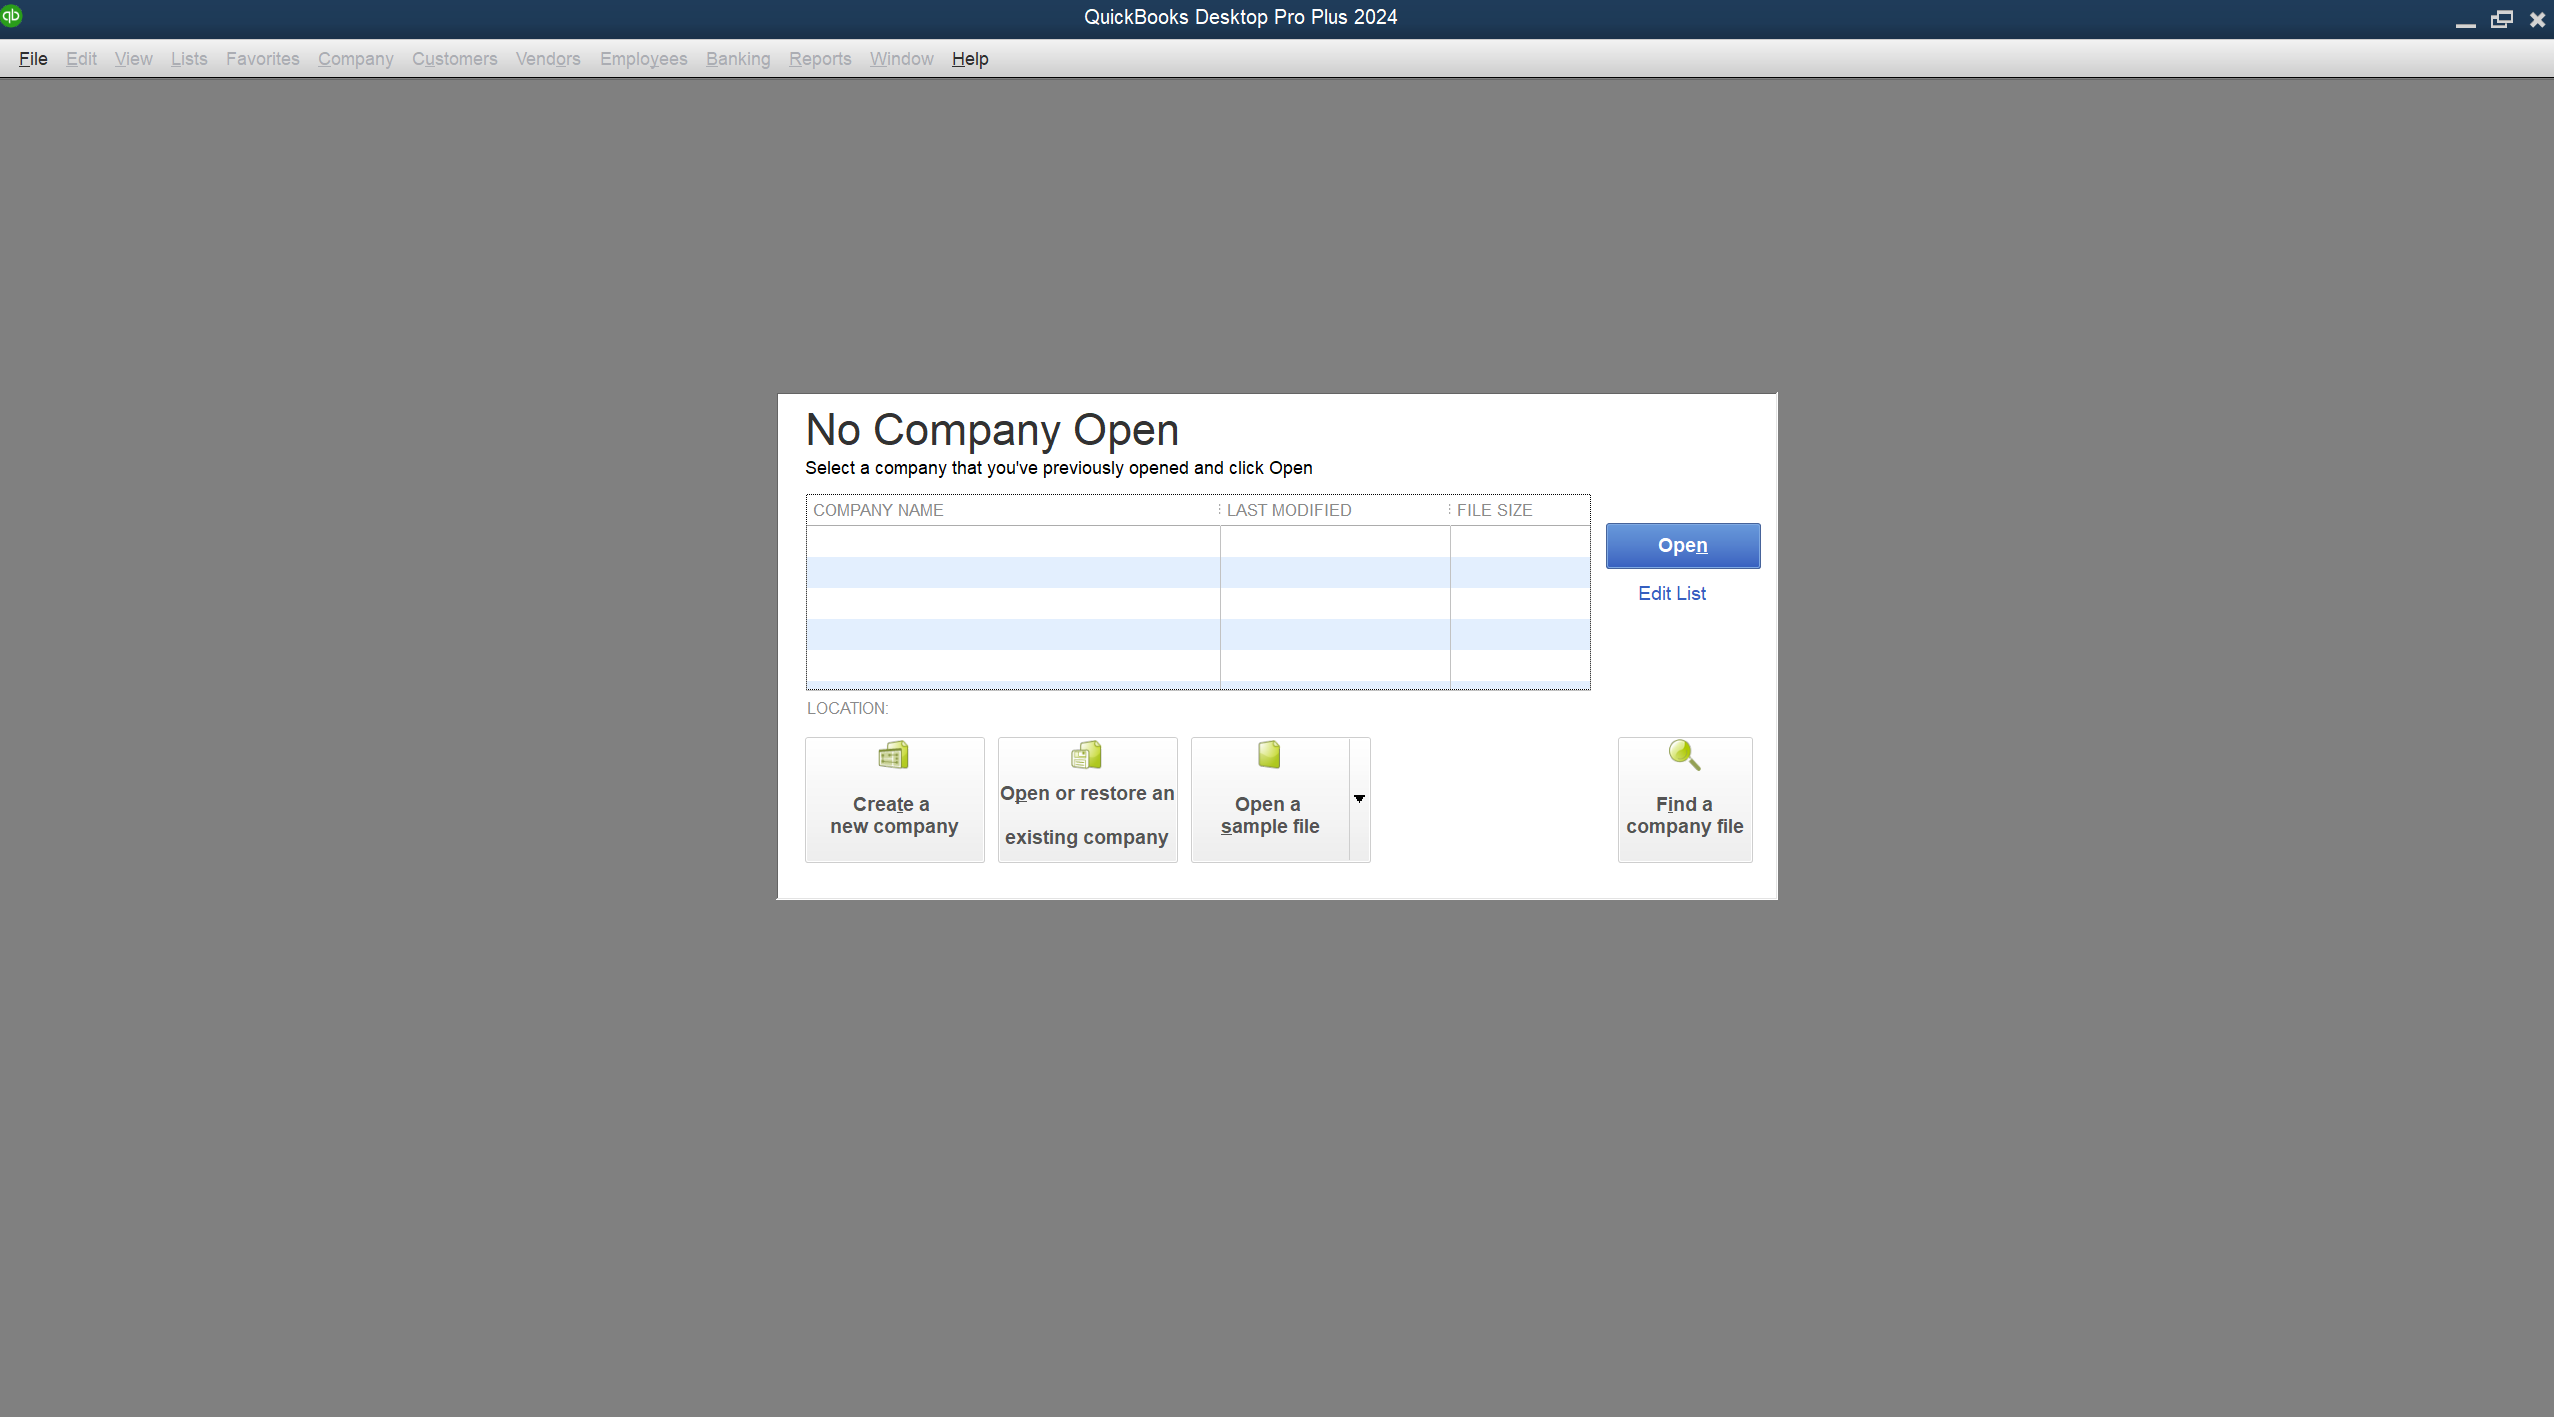Click the Create a new company icon

(x=893, y=755)
